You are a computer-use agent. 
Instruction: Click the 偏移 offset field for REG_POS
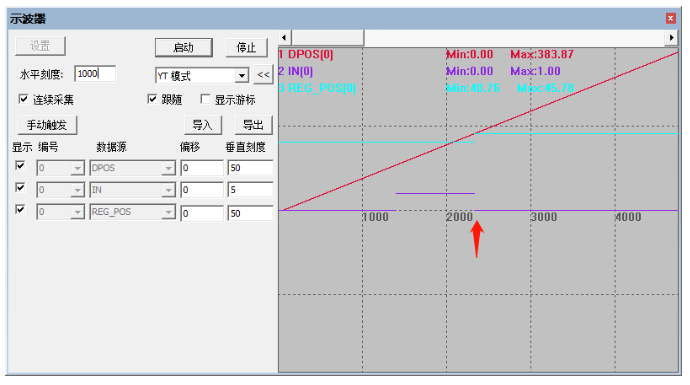tap(202, 213)
